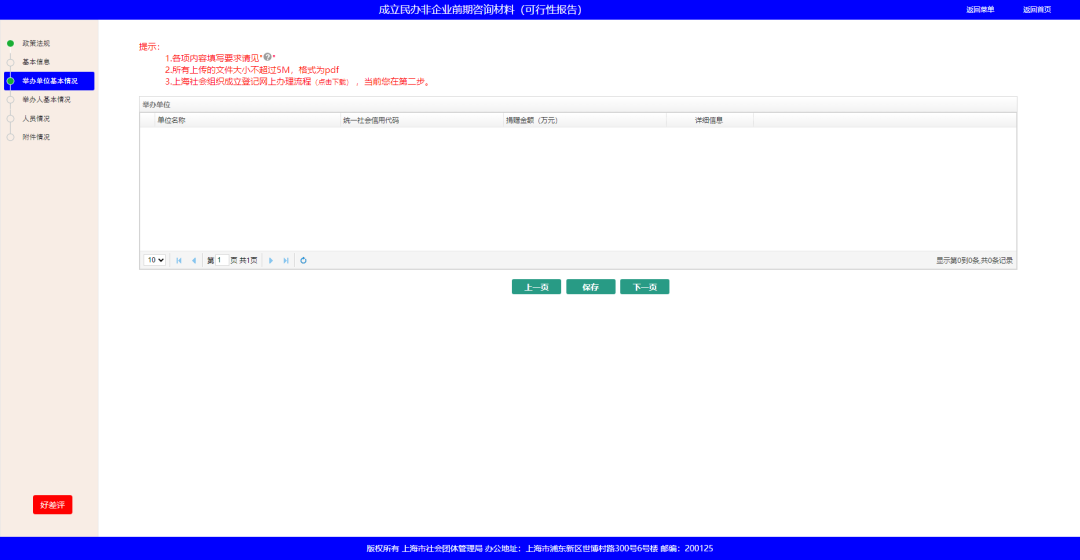
Task: Click the help question mark icon
Action: [x=268, y=57]
